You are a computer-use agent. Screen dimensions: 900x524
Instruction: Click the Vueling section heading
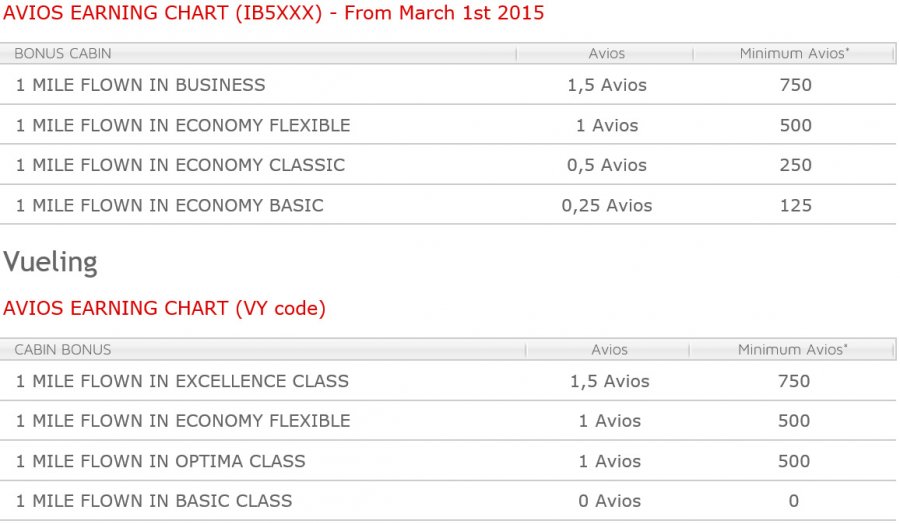(x=50, y=262)
